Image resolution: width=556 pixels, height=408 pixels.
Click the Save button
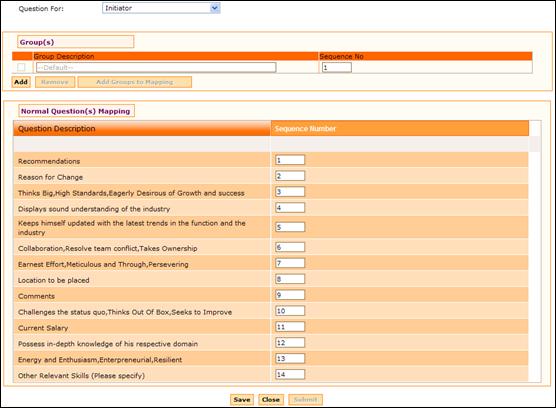pos(242,399)
